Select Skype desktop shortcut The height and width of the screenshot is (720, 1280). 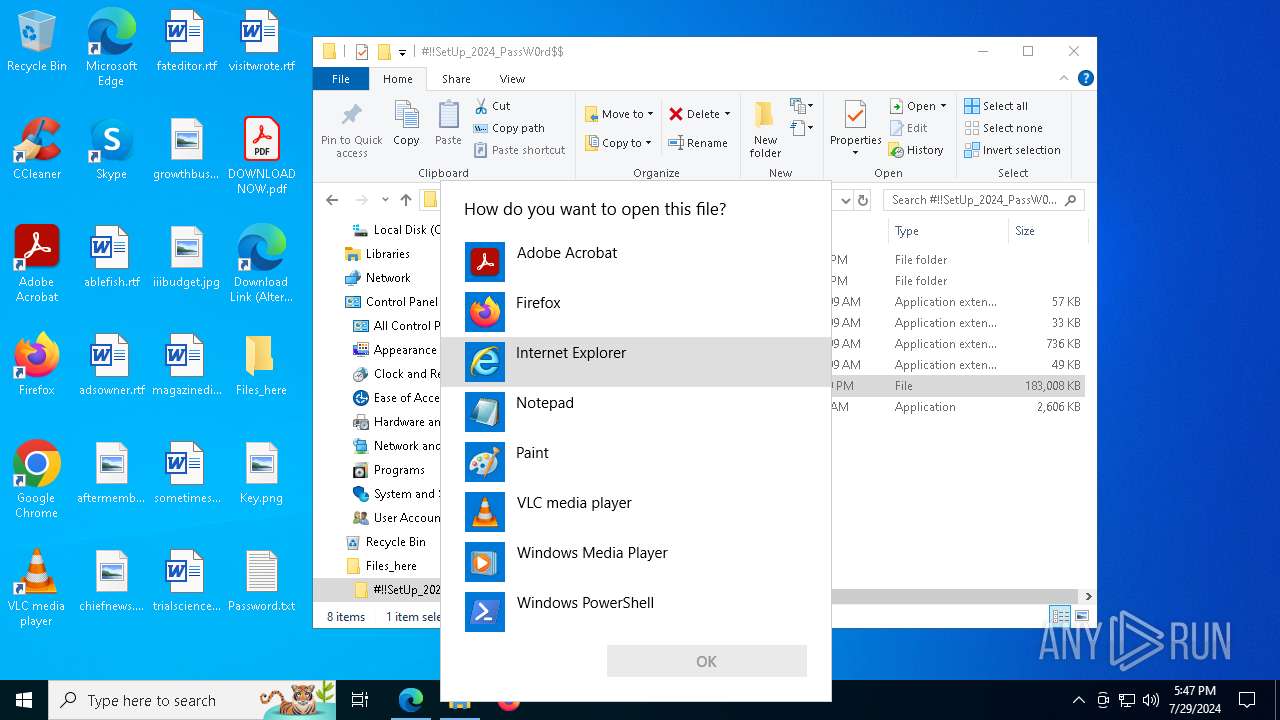tap(111, 149)
